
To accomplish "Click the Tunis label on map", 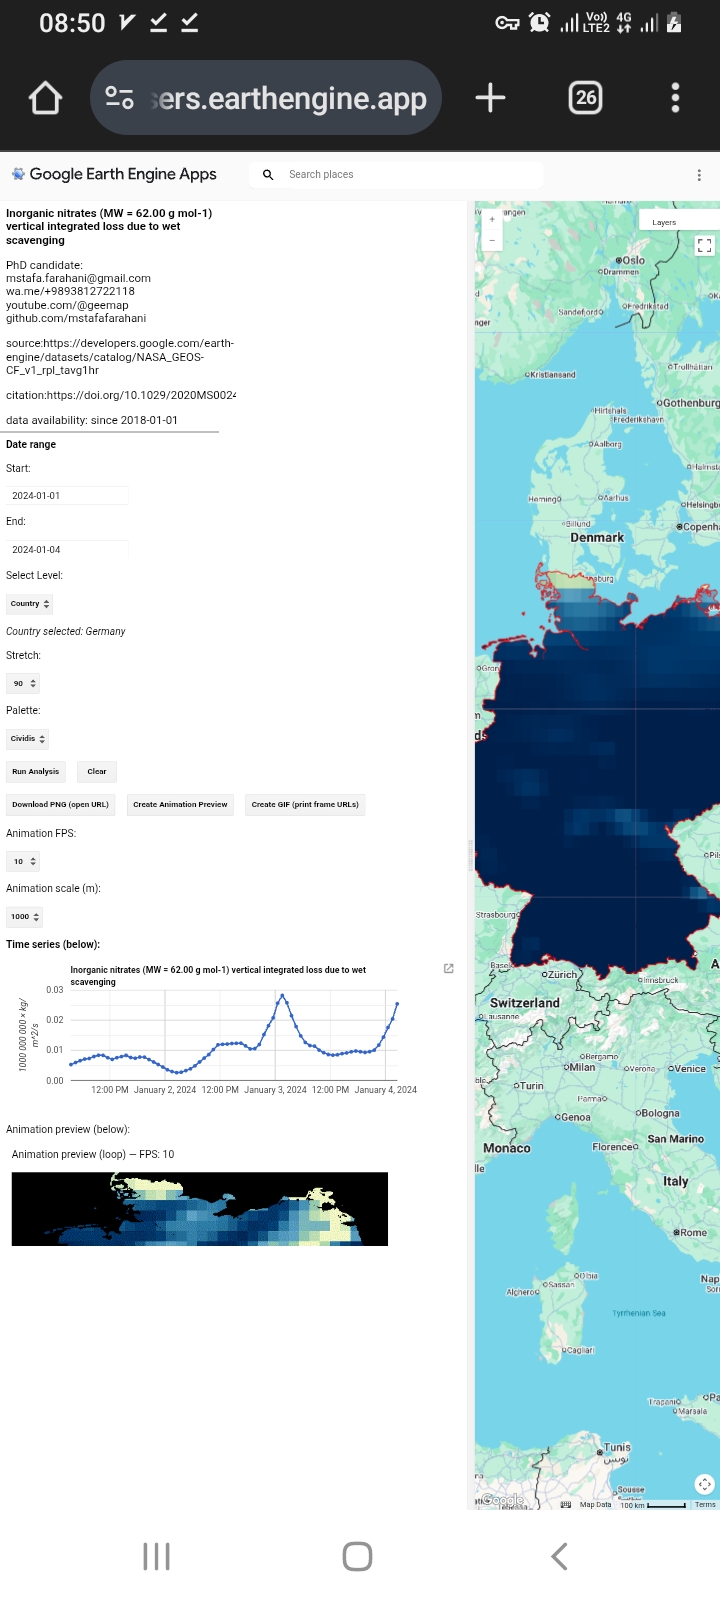I will pyautogui.click(x=617, y=1447).
